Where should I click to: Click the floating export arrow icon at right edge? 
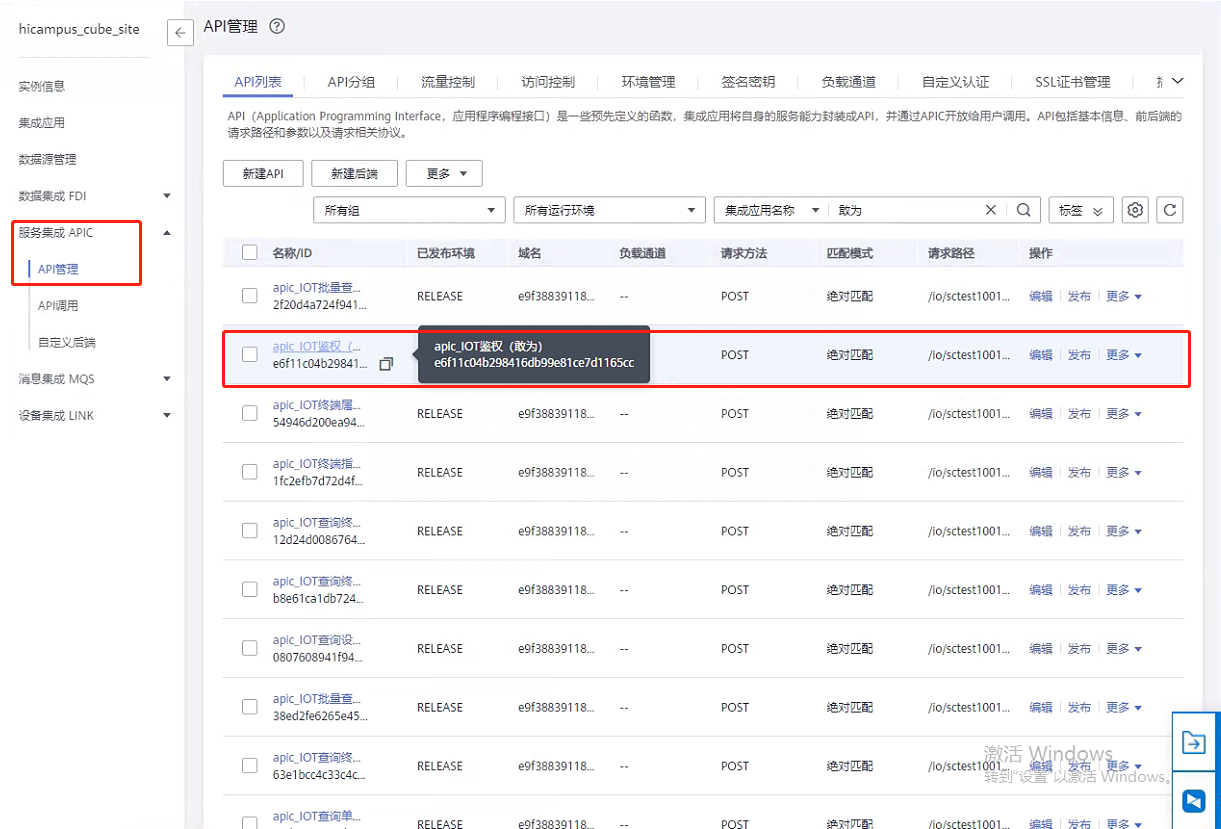coord(1194,742)
